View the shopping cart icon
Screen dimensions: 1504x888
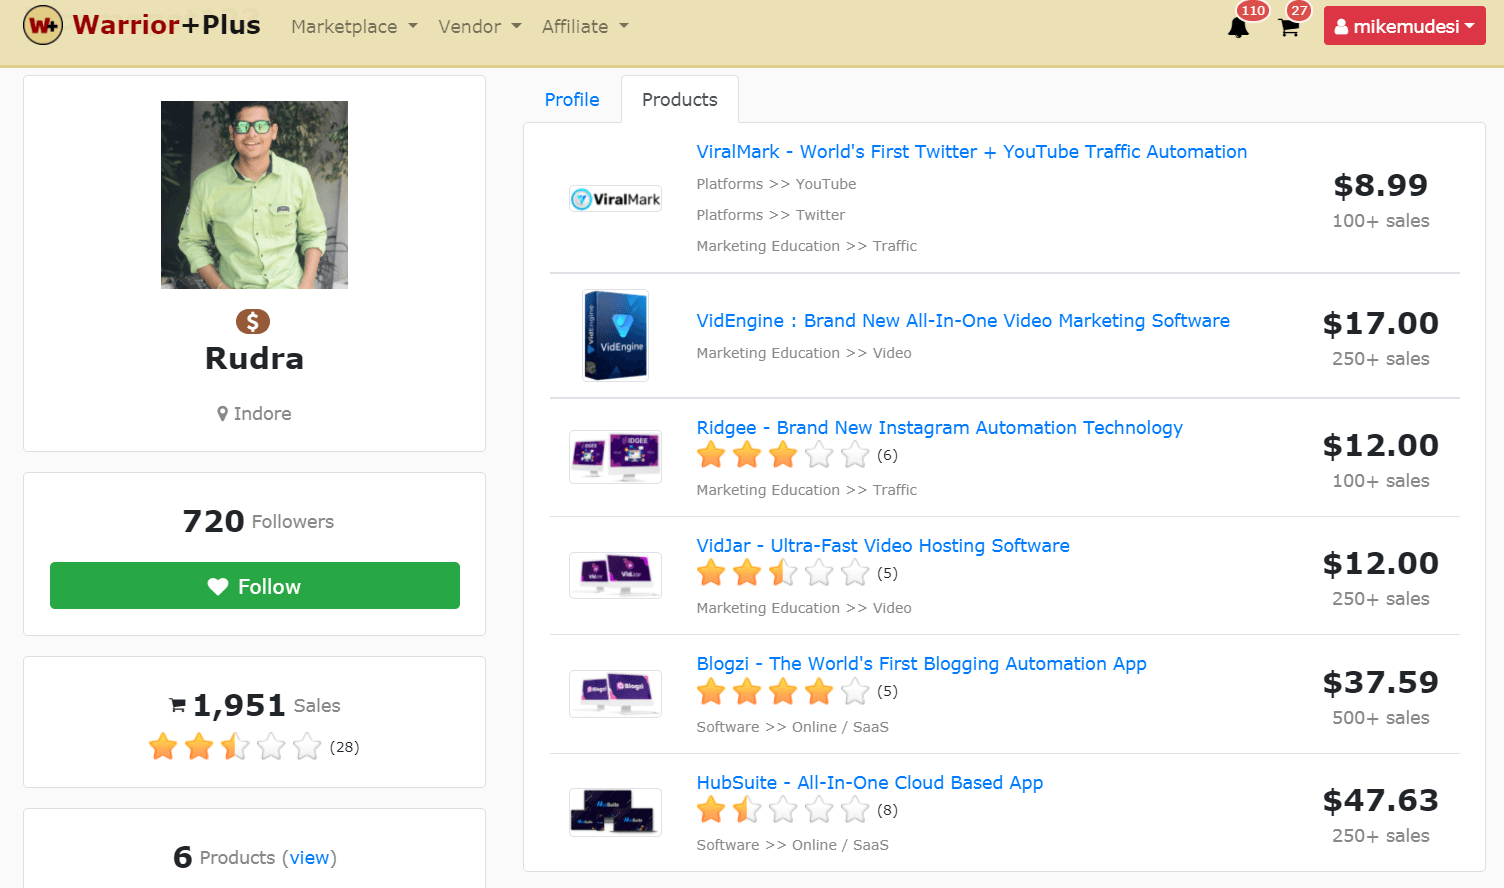tap(1289, 27)
